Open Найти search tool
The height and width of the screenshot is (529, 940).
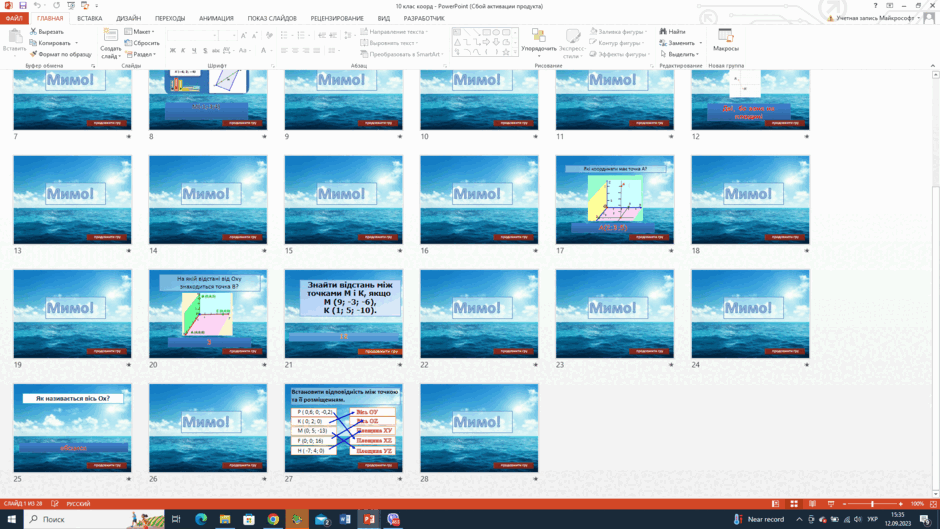pos(673,32)
